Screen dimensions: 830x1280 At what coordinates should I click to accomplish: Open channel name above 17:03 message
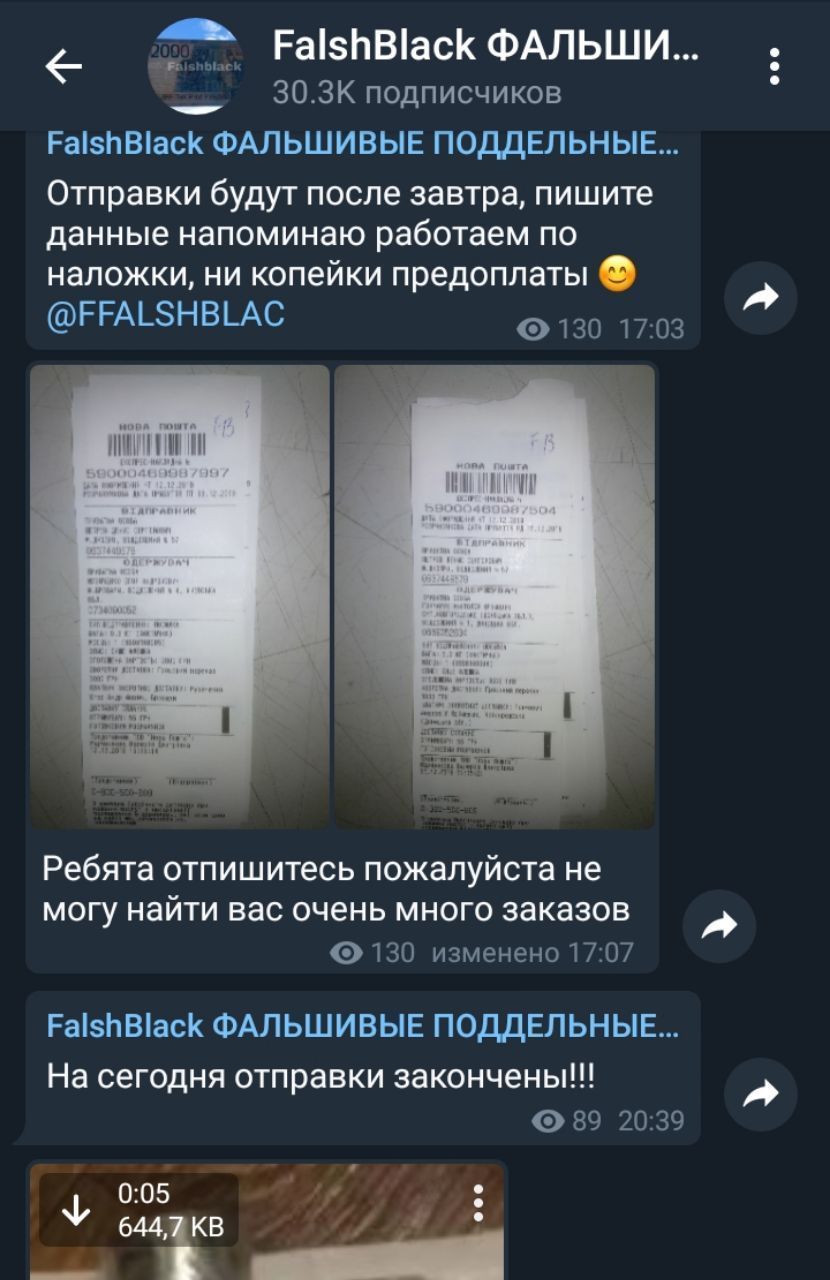pyautogui.click(x=362, y=144)
